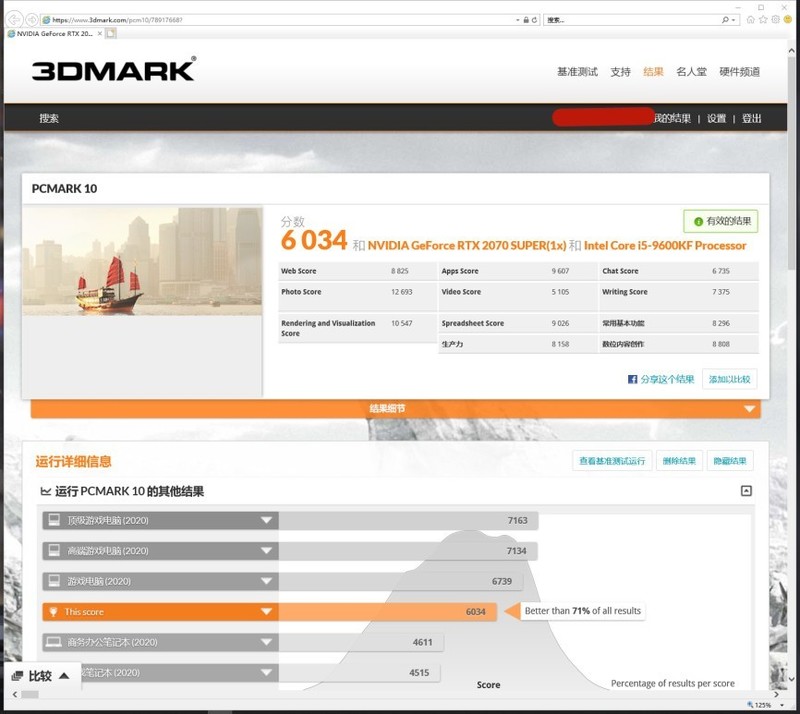800x714 pixels.
Task: Open the browser favorites star icon
Action: pos(763,19)
